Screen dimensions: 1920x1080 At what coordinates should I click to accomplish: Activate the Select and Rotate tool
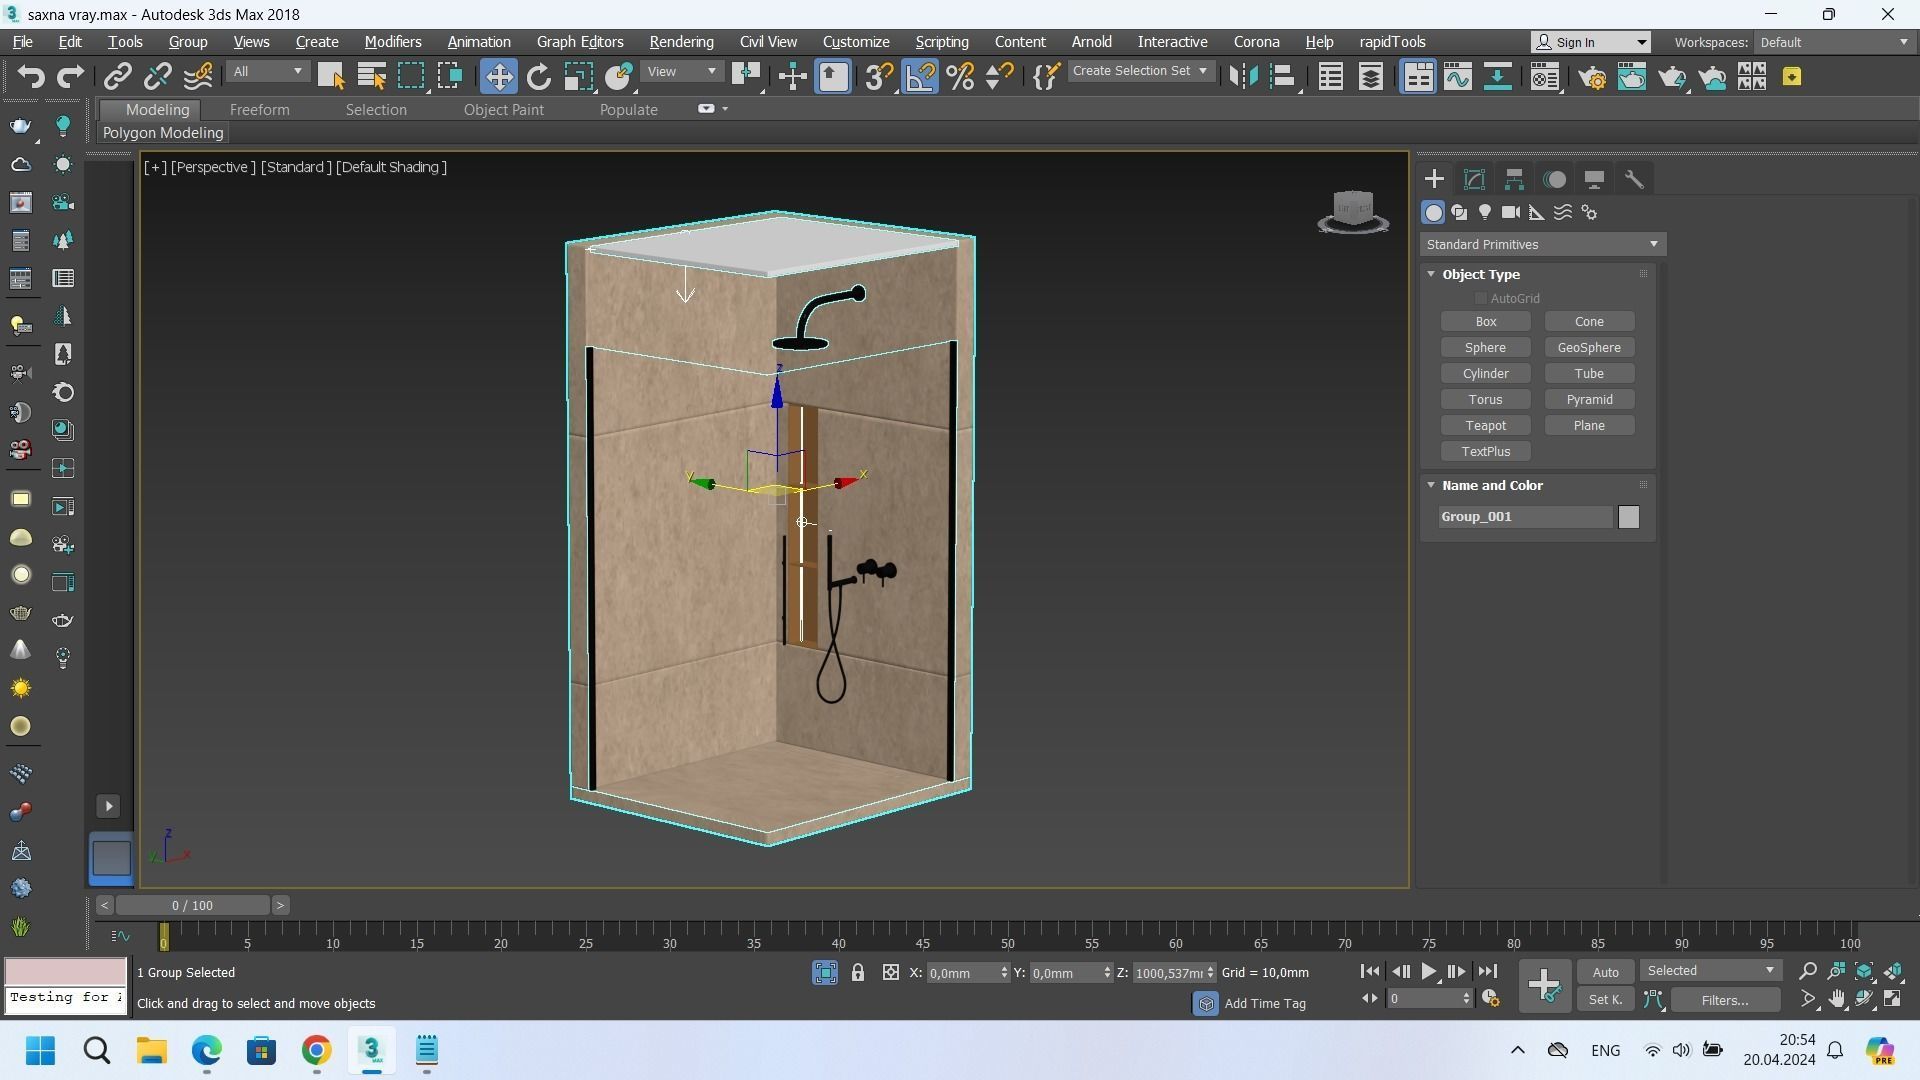(539, 77)
